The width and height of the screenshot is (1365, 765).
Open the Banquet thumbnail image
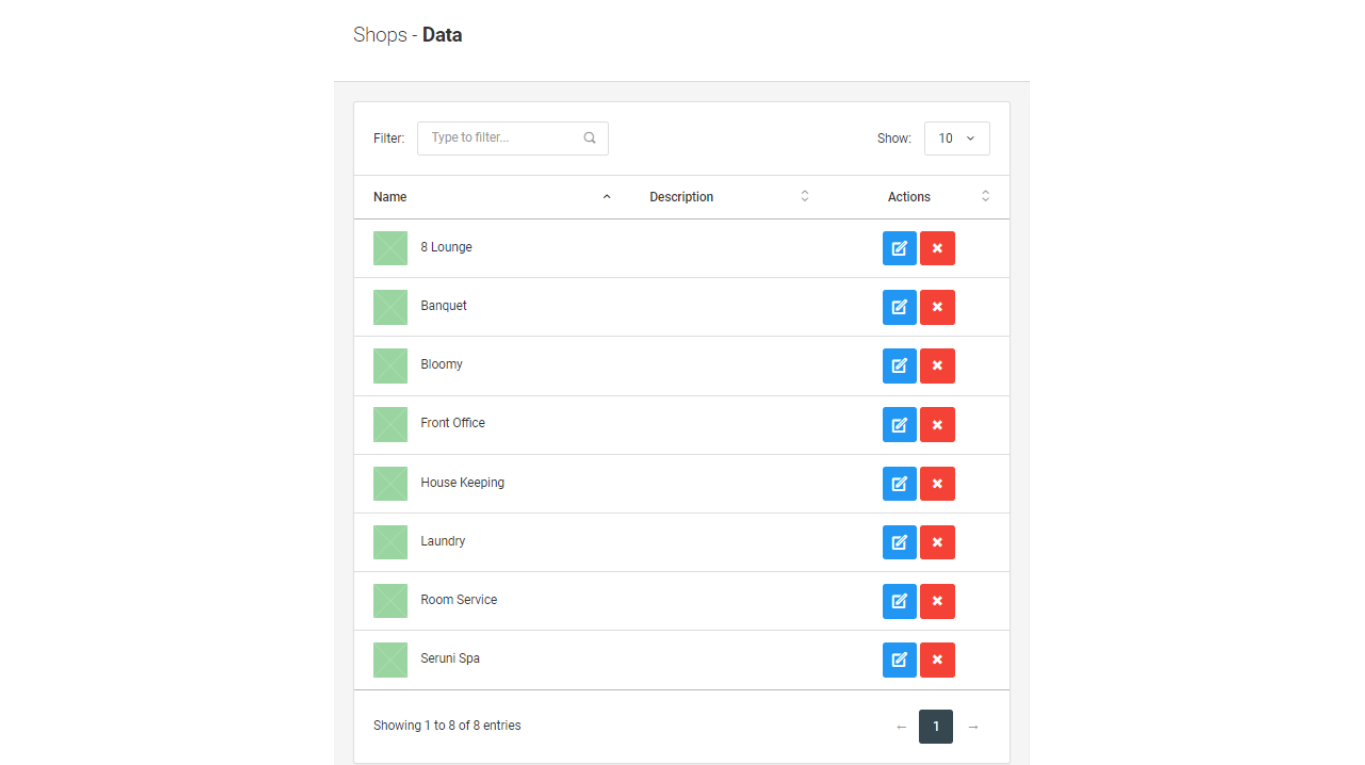click(390, 307)
